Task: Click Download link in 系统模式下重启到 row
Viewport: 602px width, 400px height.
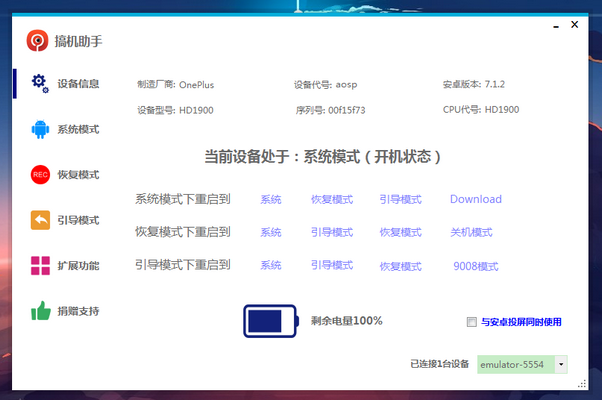Action: click(x=475, y=199)
